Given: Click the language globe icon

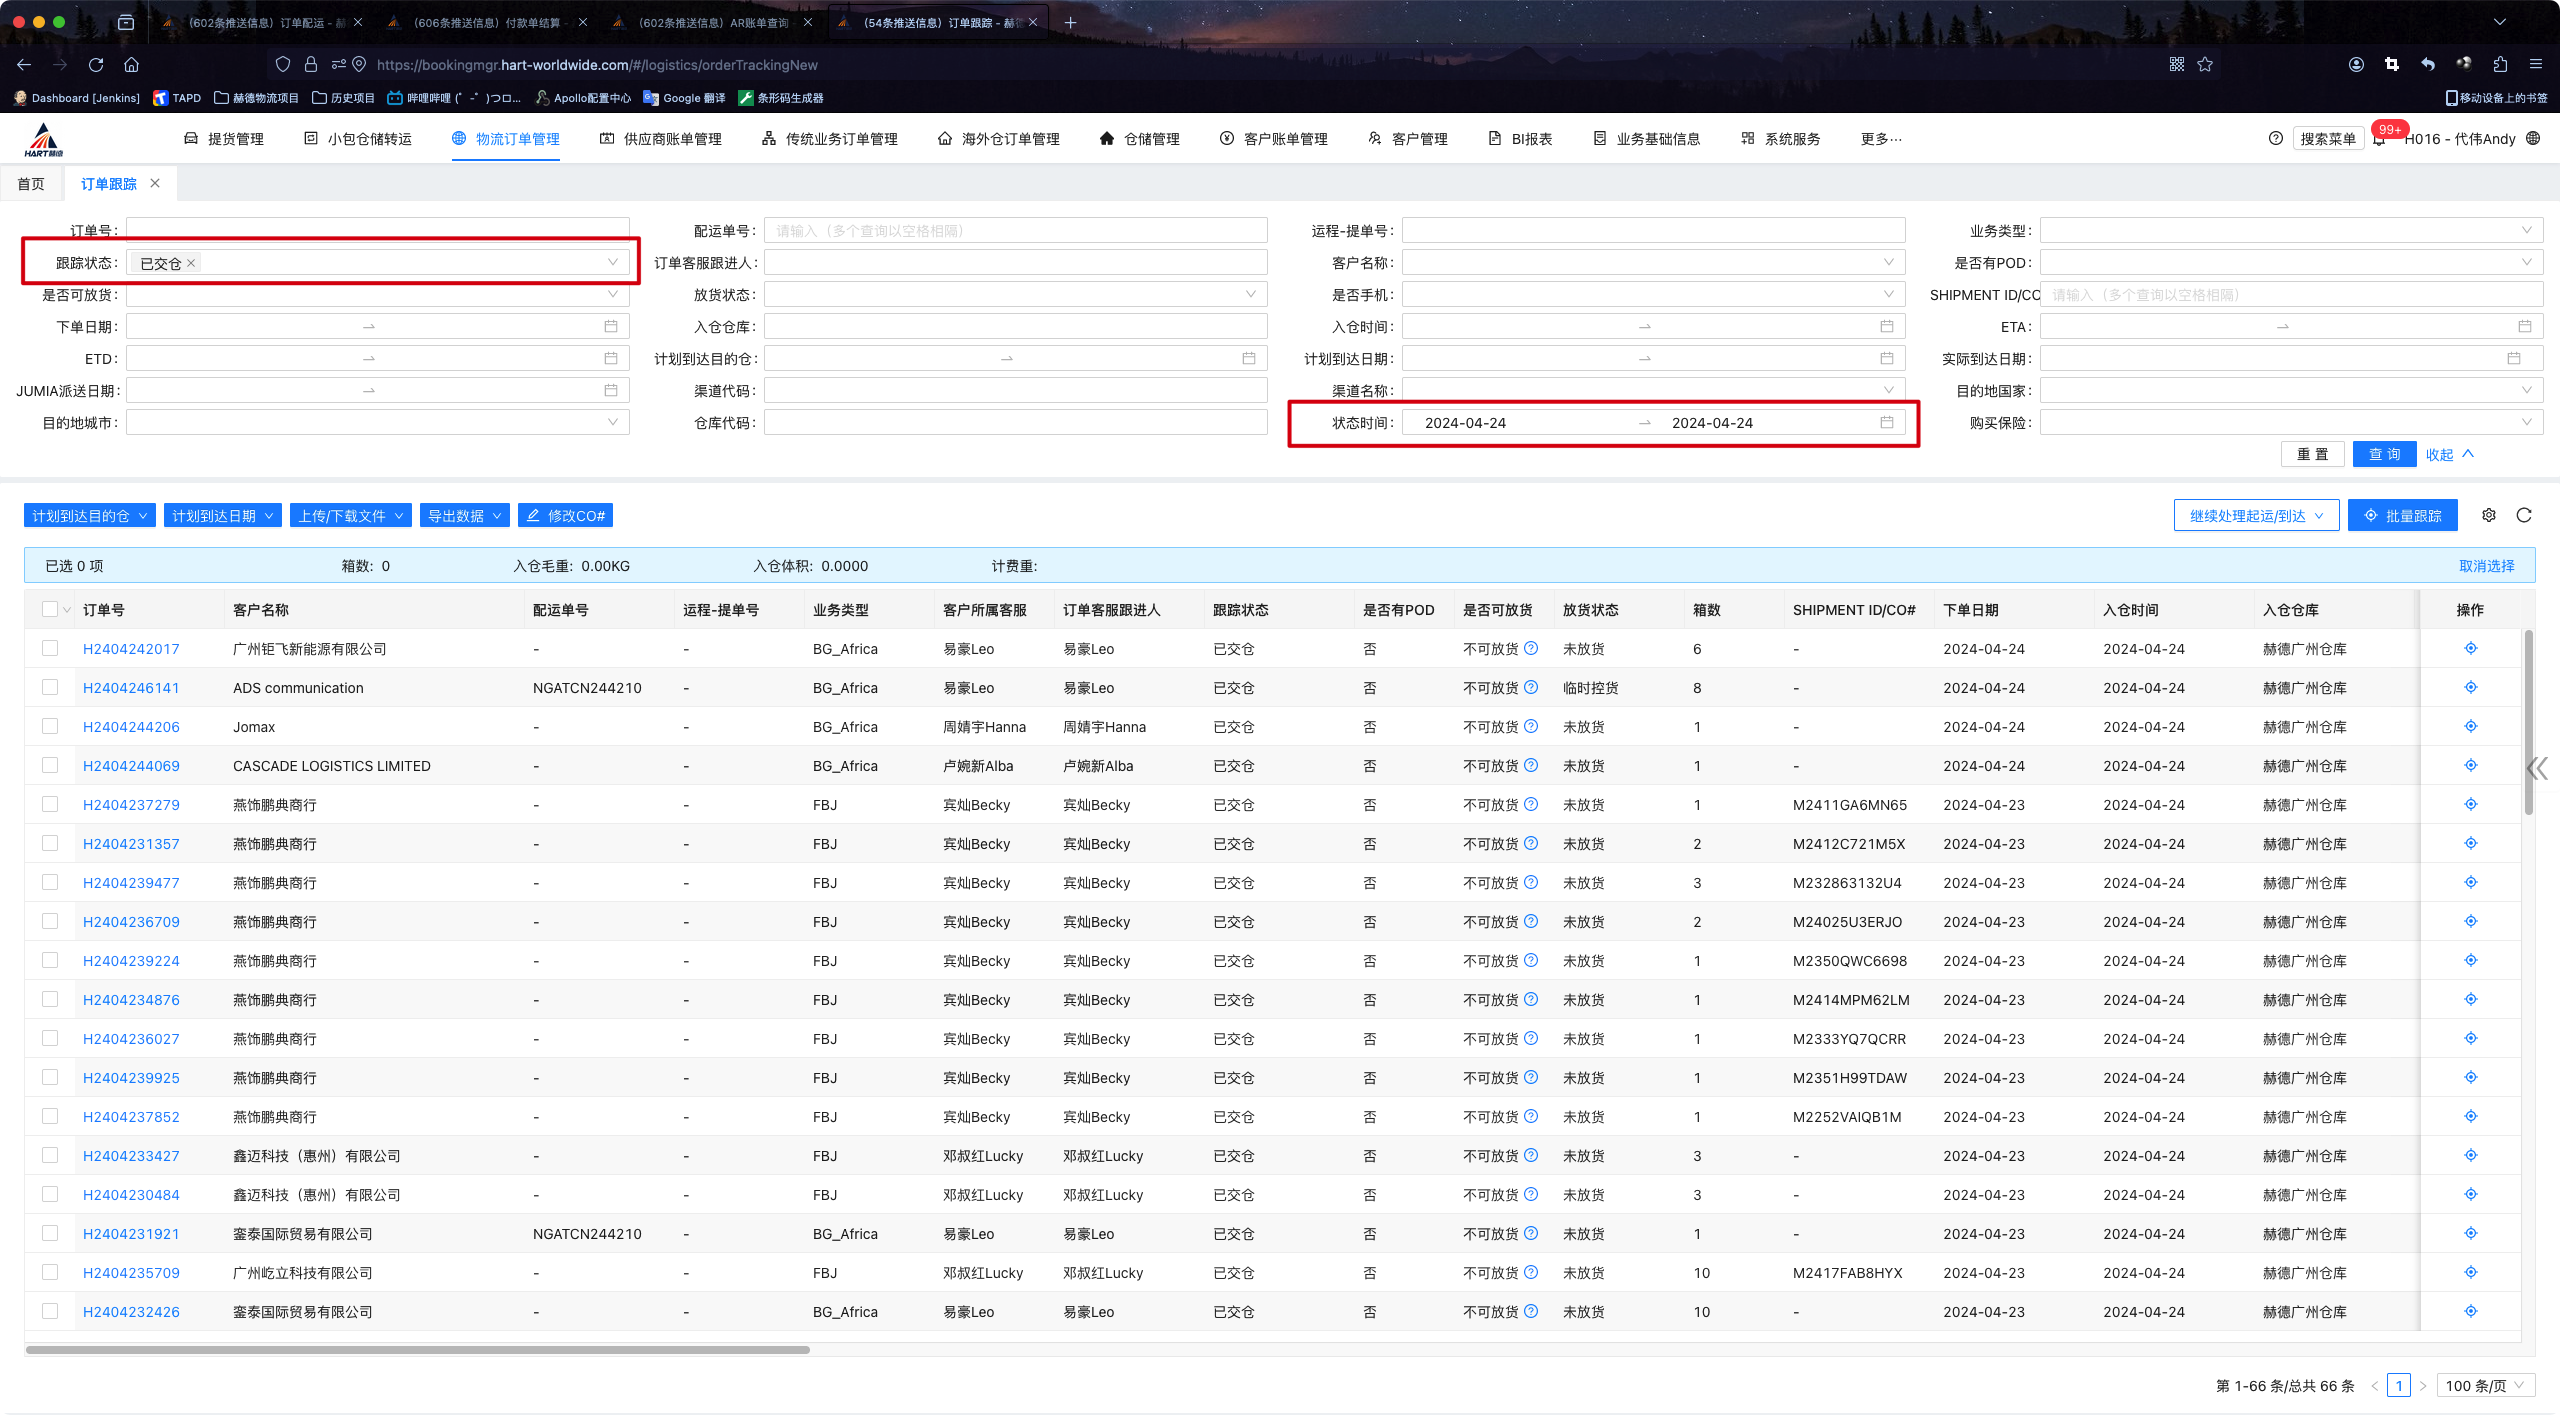Looking at the screenshot, I should click(2533, 139).
